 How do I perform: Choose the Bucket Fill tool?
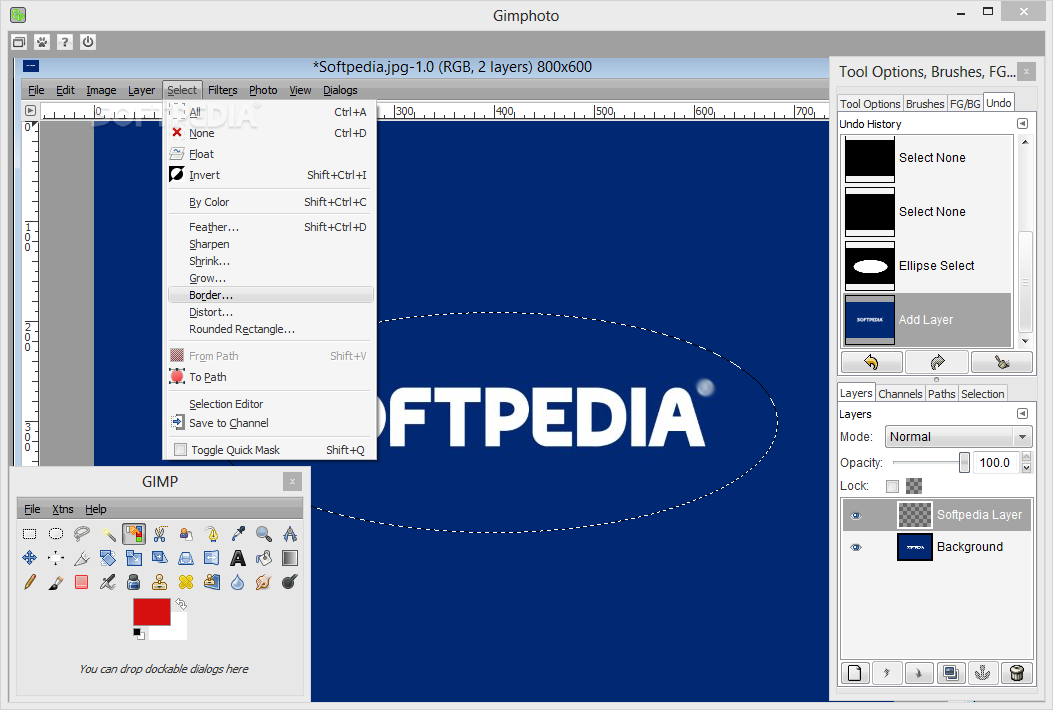pyautogui.click(x=264, y=558)
